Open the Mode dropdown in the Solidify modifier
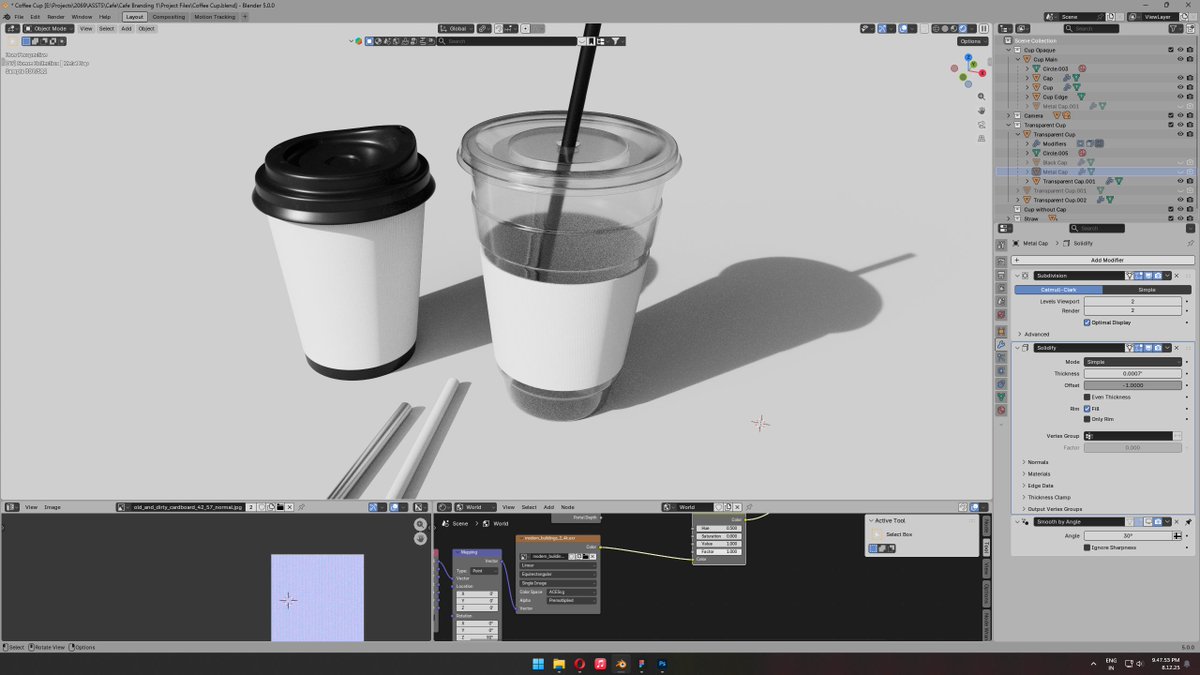The height and width of the screenshot is (675, 1200). click(x=1132, y=362)
